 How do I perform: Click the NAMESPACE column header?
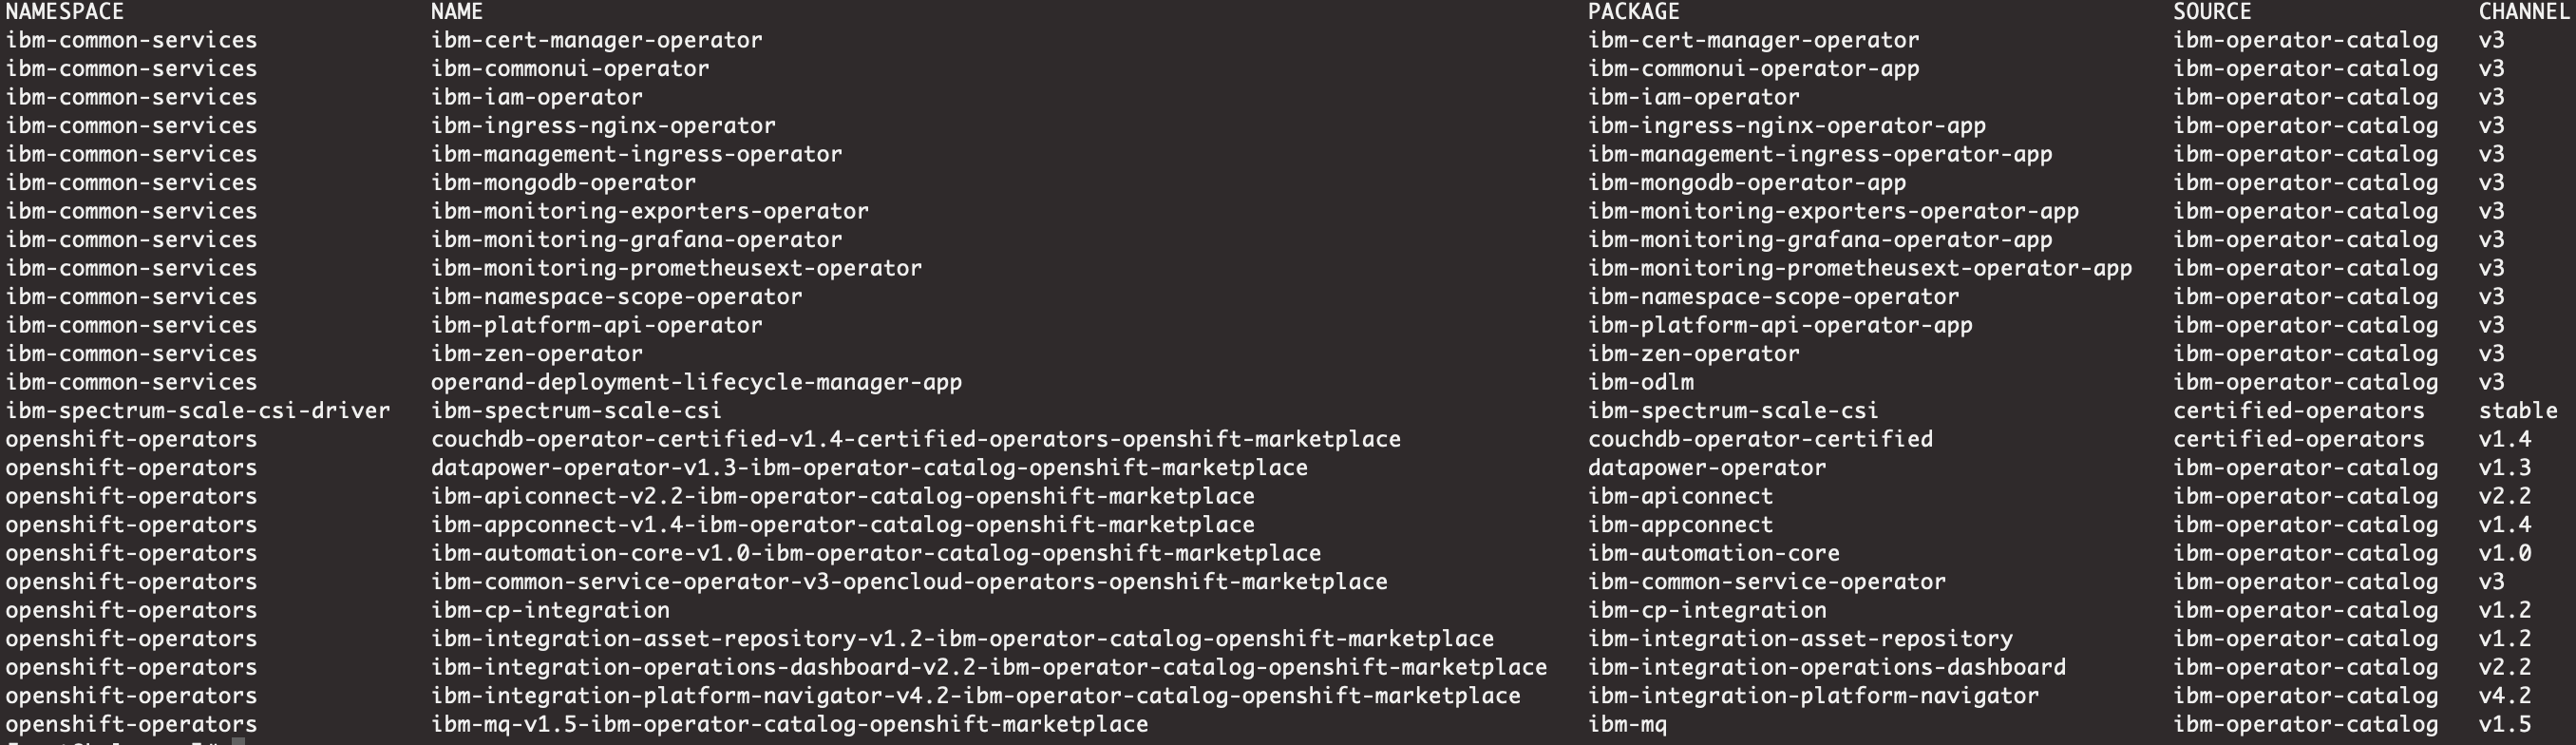[65, 12]
